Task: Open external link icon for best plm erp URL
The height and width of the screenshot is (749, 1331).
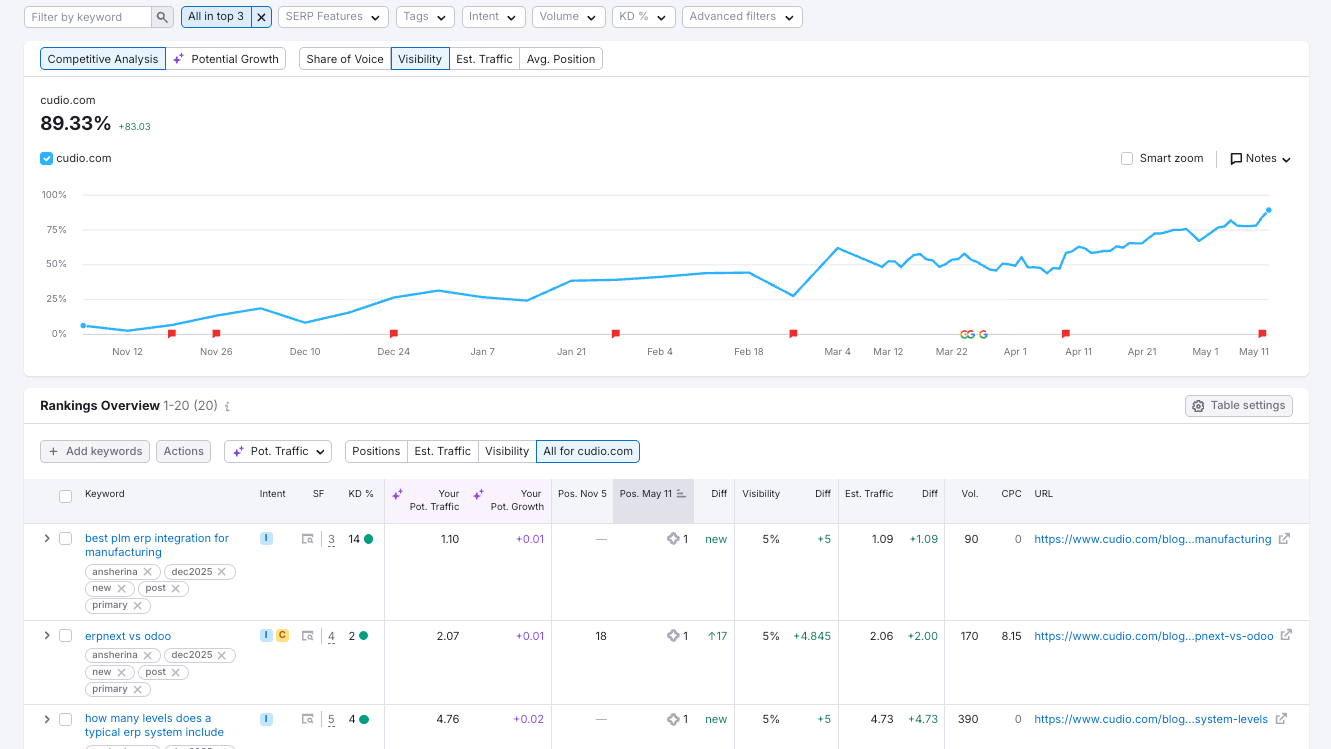Action: pyautogui.click(x=1285, y=539)
